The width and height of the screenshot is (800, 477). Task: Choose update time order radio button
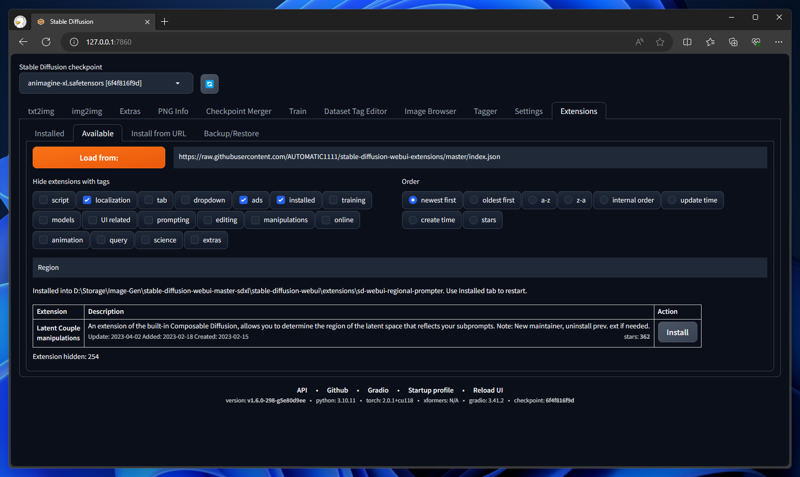[672, 200]
